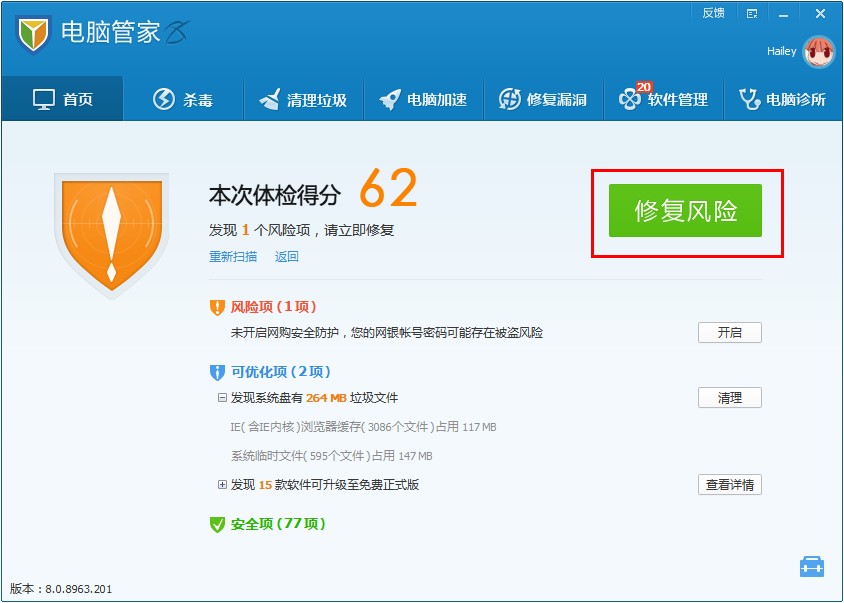This screenshot has height=603, width=844.
Task: Click the 首页 monitor icon
Action: 44,99
